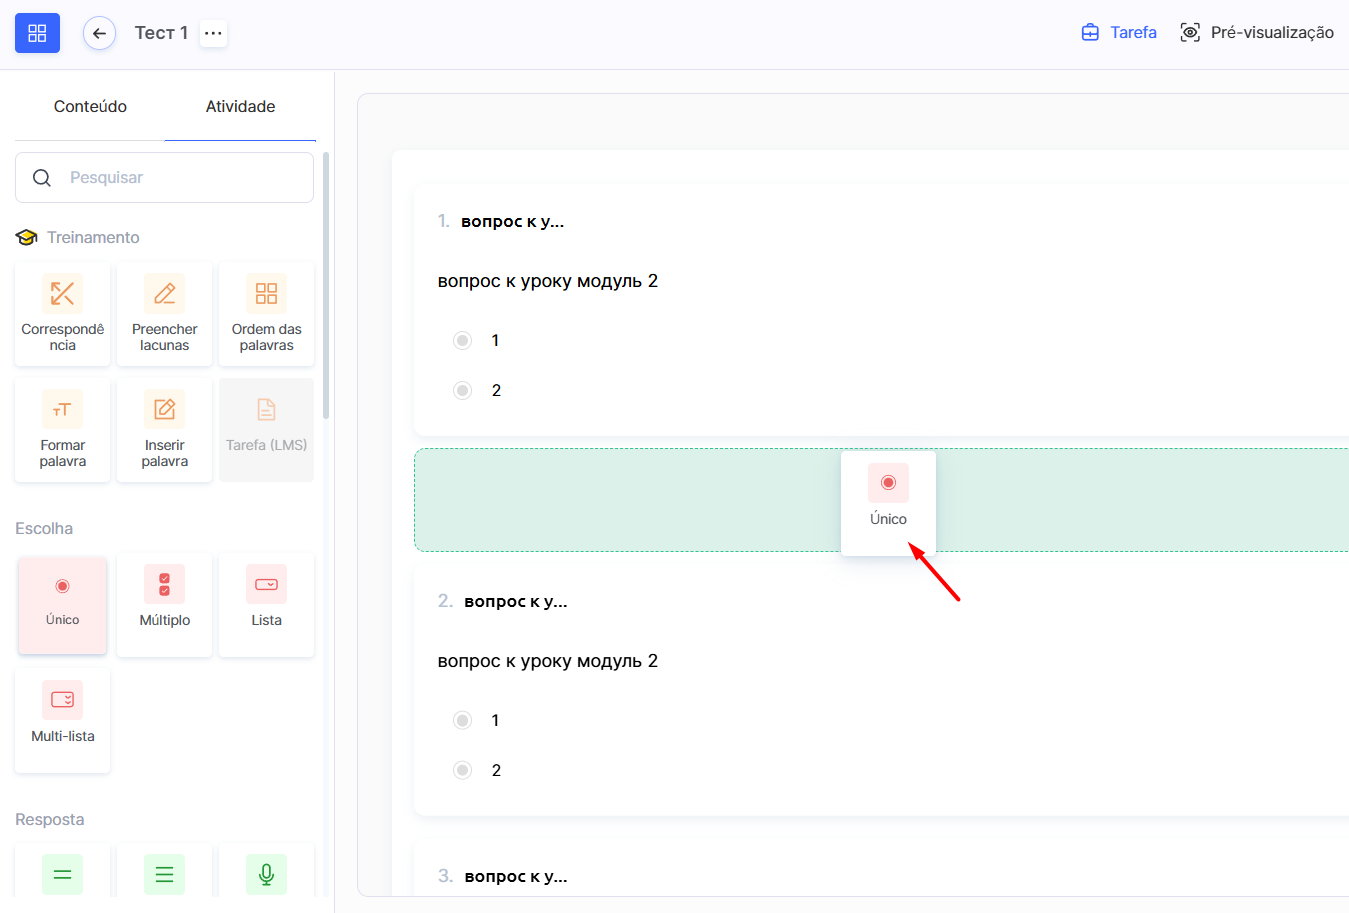Select the Multi-lista activity tile
Viewport: 1349px width, 913px height.
click(x=63, y=720)
